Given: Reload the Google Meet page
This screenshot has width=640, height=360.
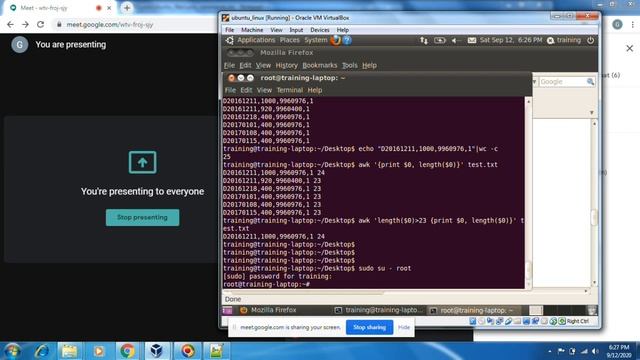Looking at the screenshot, I should click(x=40, y=24).
